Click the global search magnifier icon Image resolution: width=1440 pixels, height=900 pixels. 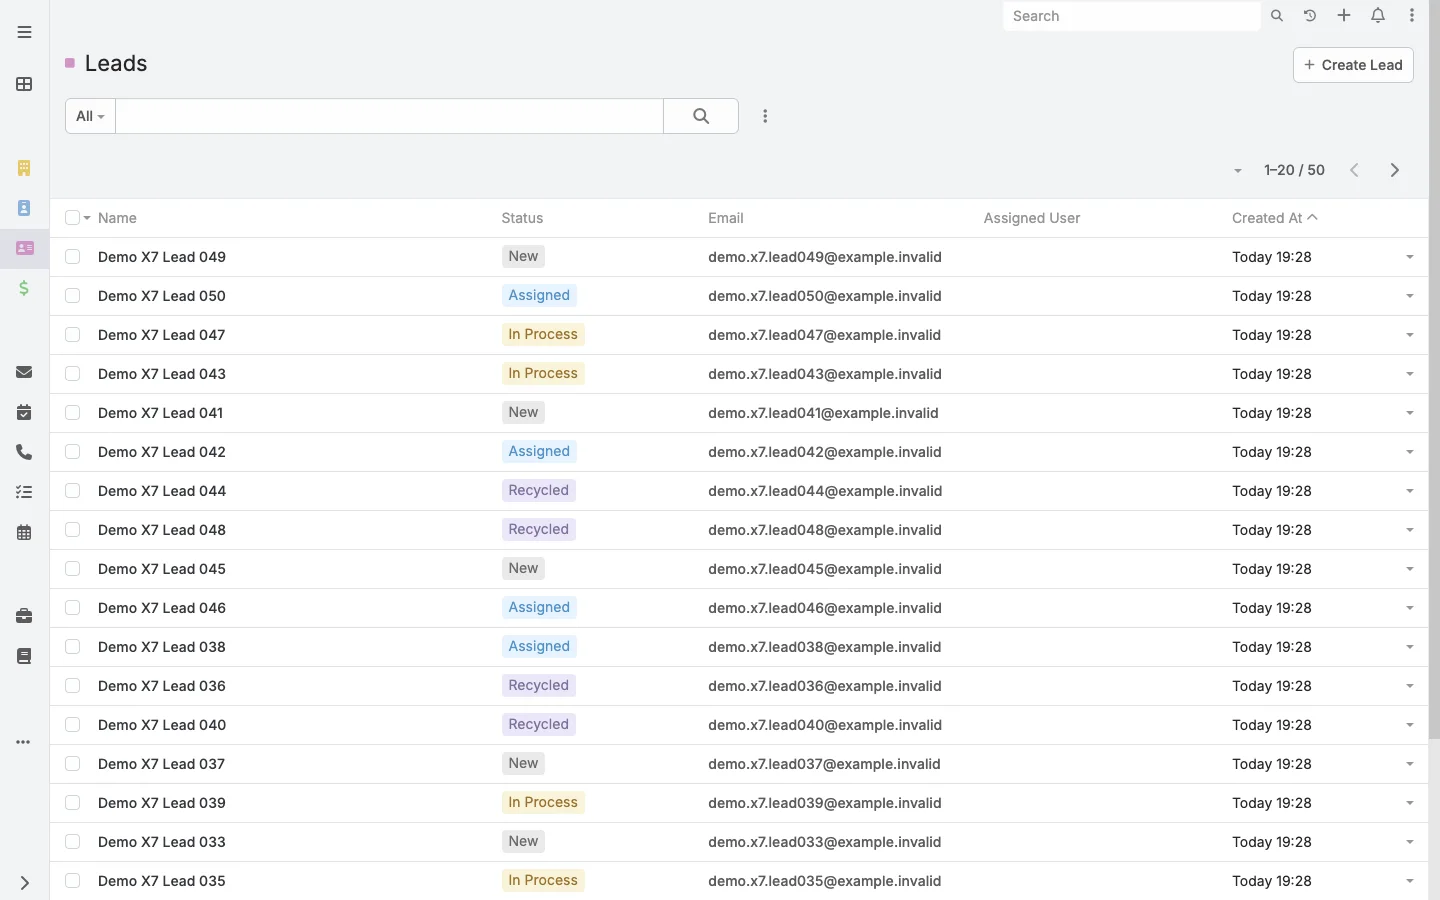coord(1277,16)
